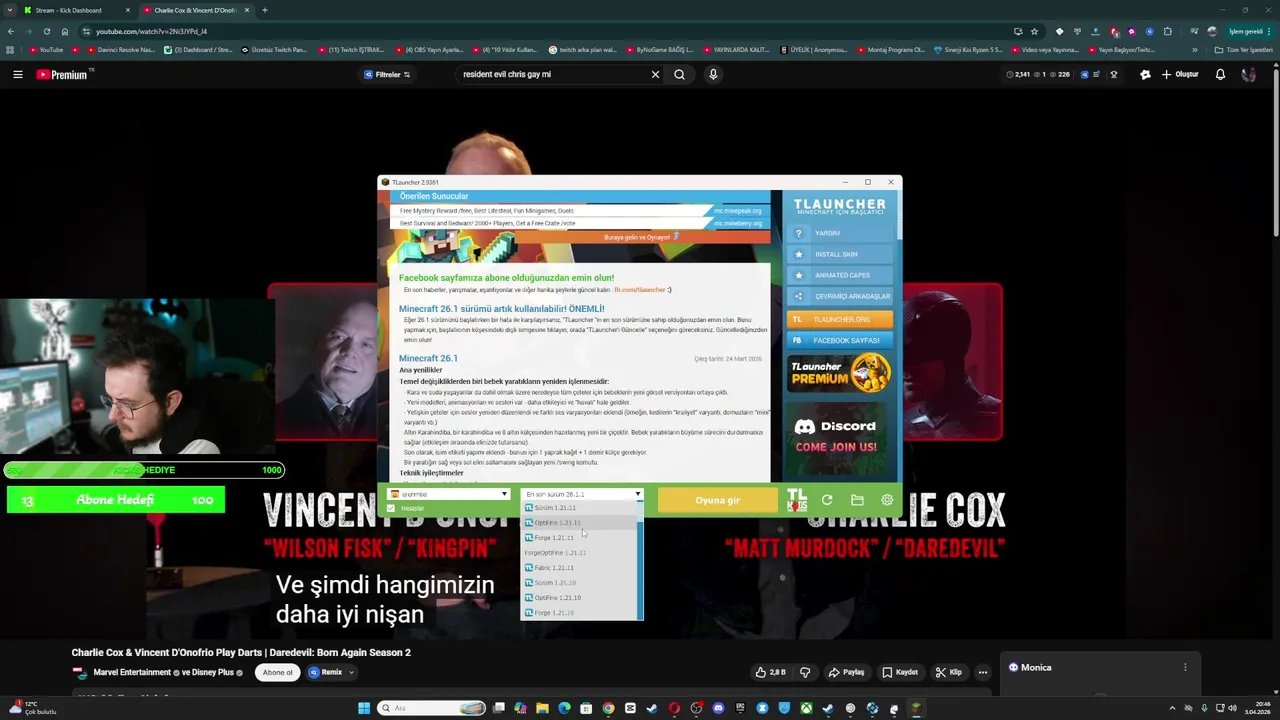
Task: Open a new browser tab
Action: point(264,10)
